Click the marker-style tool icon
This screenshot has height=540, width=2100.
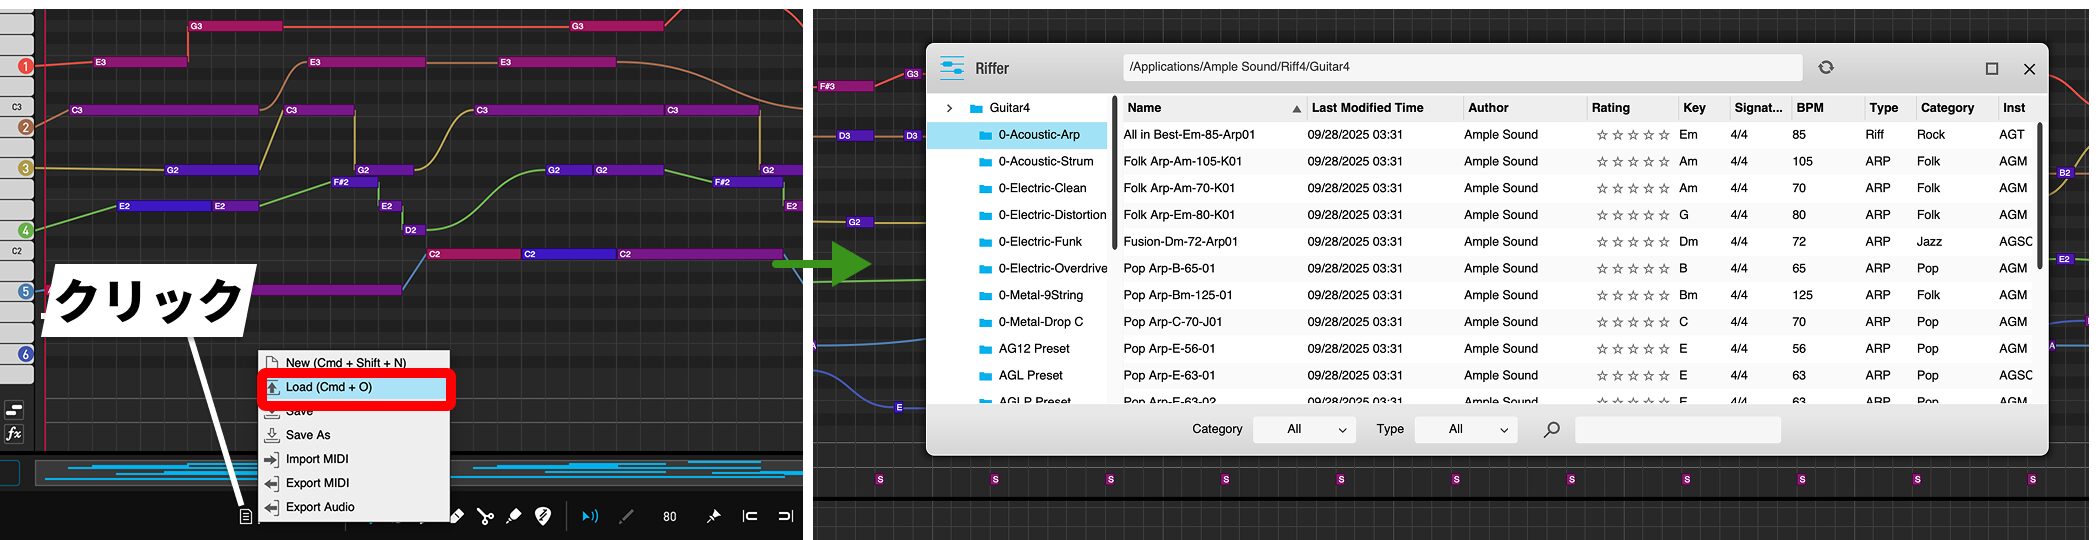pyautogui.click(x=514, y=516)
